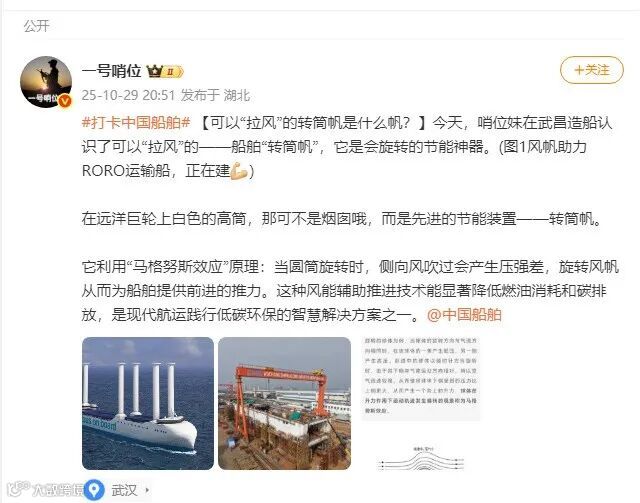640x503 pixels.
Task: Open the rotor sail ship rendering image
Action: coord(148,403)
